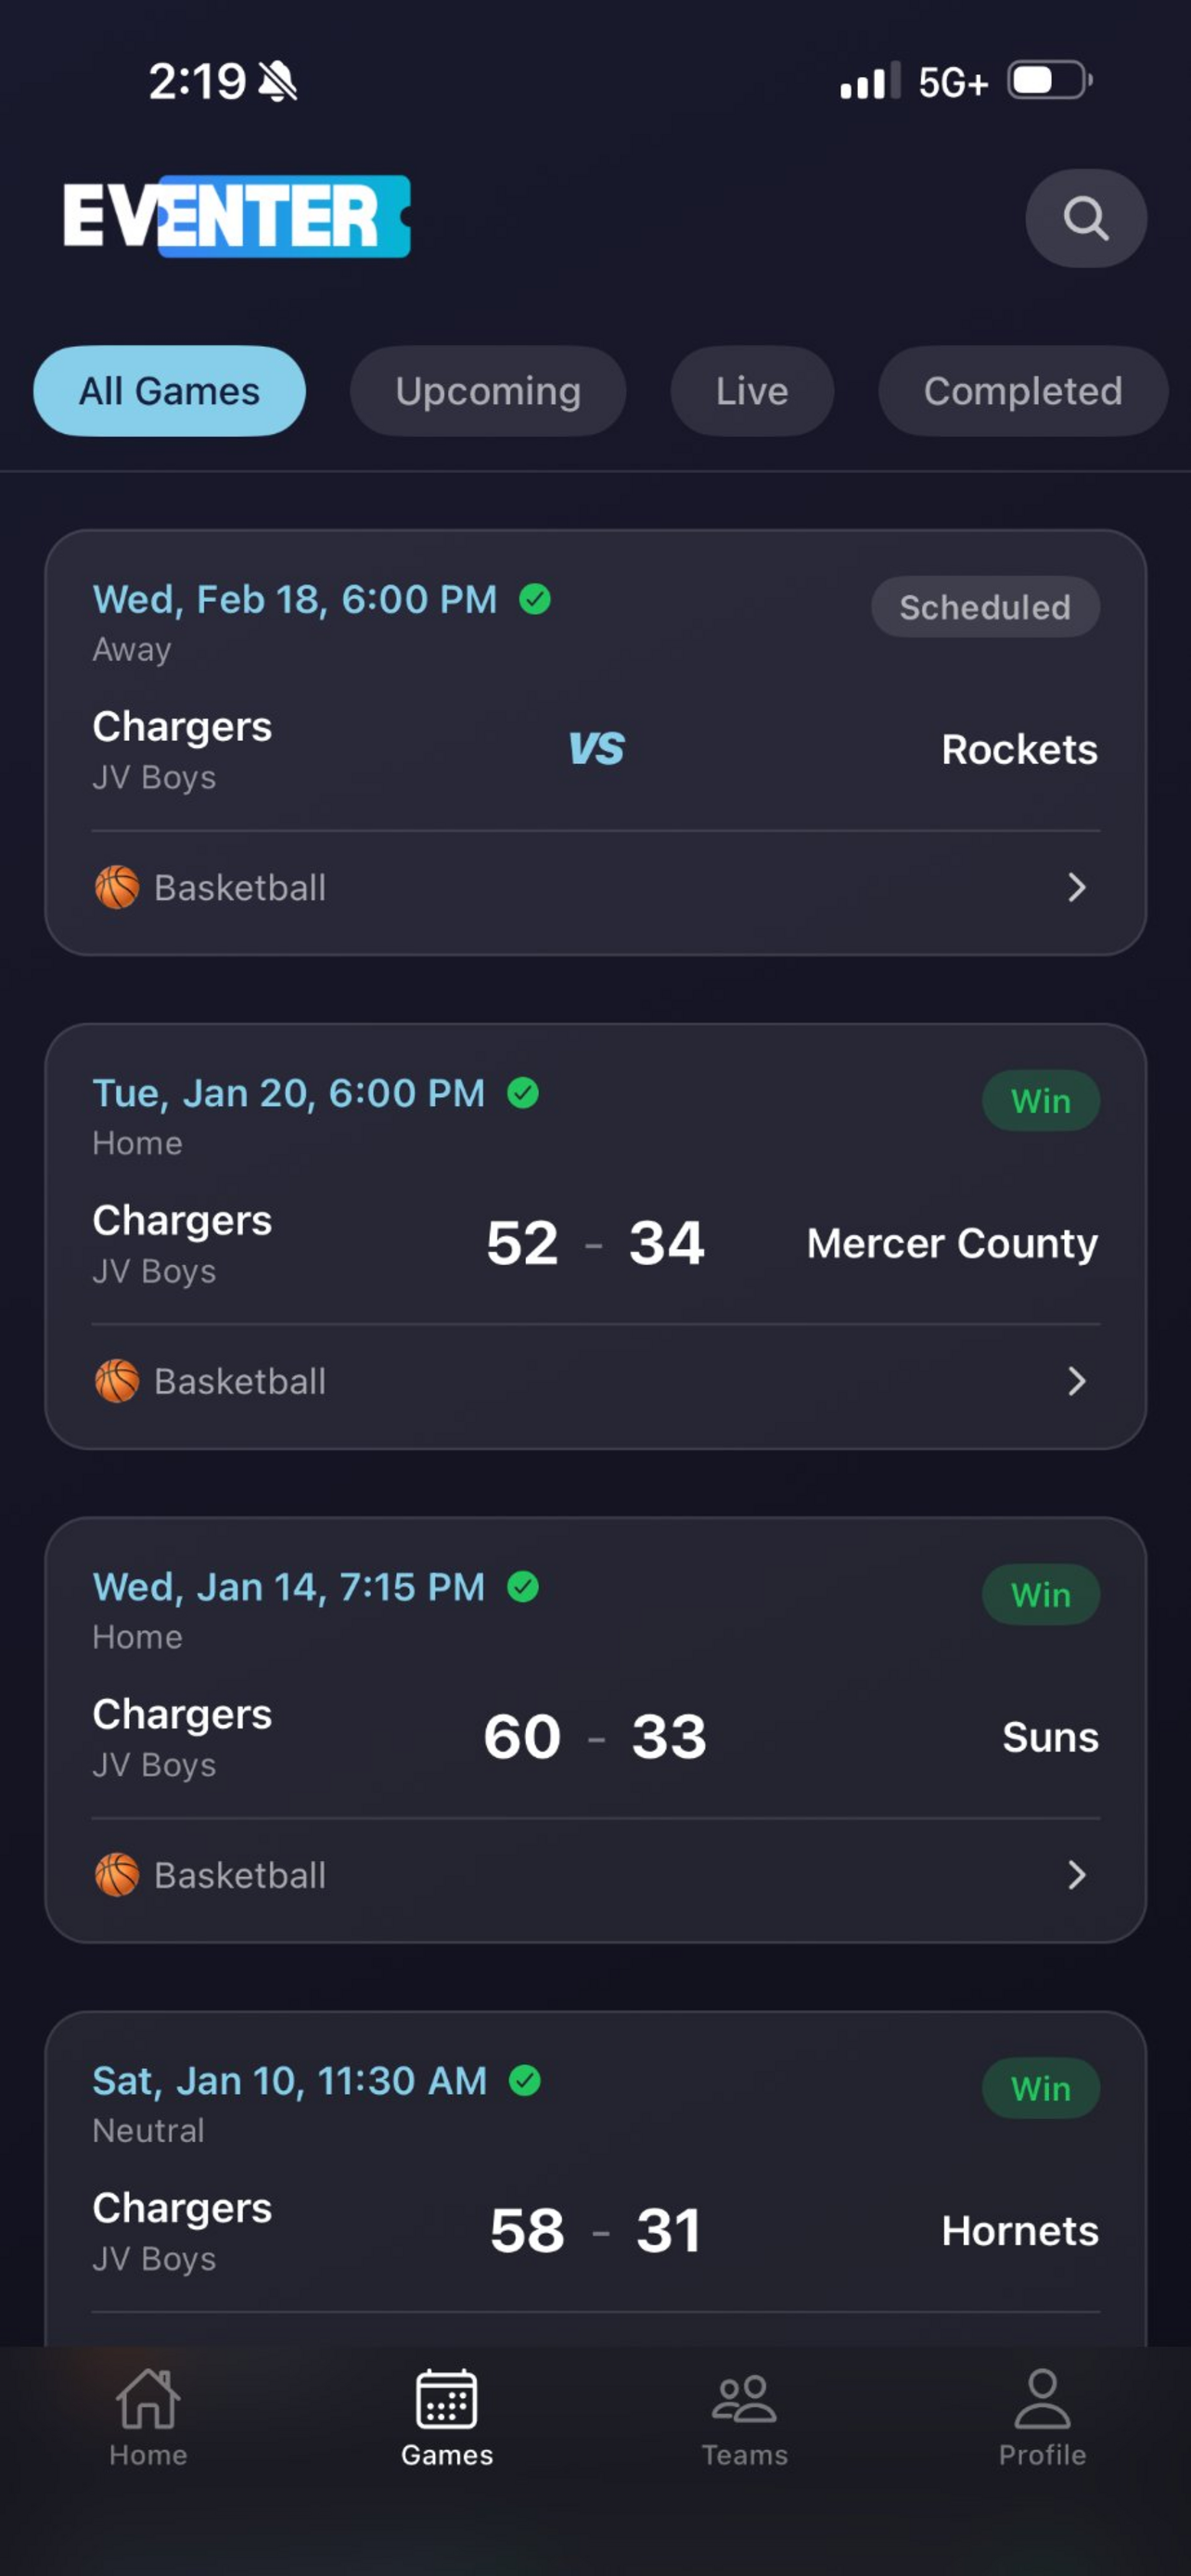Open the 52 - 34 Mercer County score
The height and width of the screenshot is (2576, 1191).
(596, 1243)
